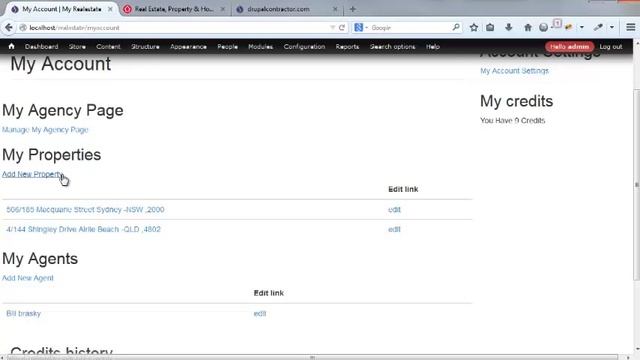The width and height of the screenshot is (640, 360).
Task: Open My Account Settings link
Action: 514,71
